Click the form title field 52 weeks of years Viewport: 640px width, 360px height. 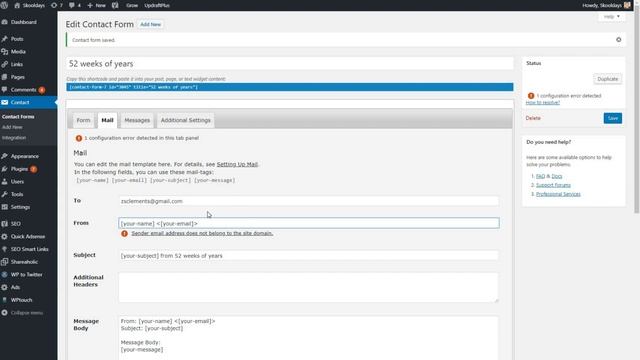point(289,64)
